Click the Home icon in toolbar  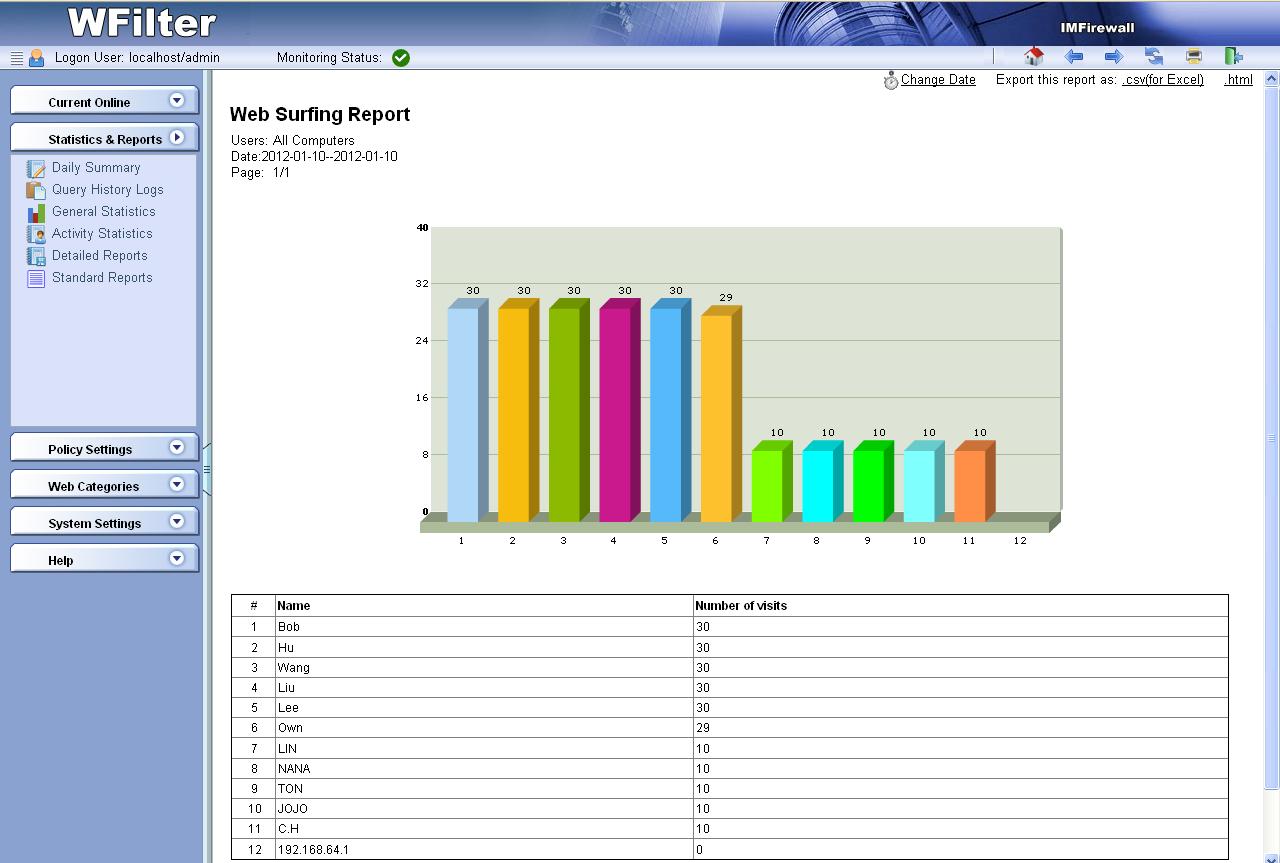click(1034, 57)
